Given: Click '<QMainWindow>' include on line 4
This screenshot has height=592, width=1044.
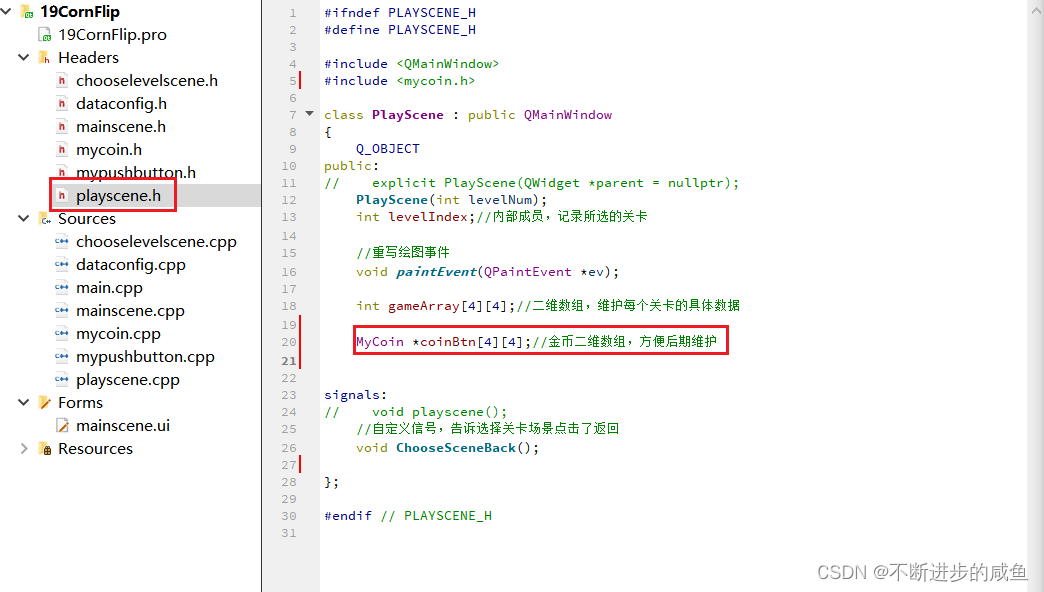Looking at the screenshot, I should 447,64.
